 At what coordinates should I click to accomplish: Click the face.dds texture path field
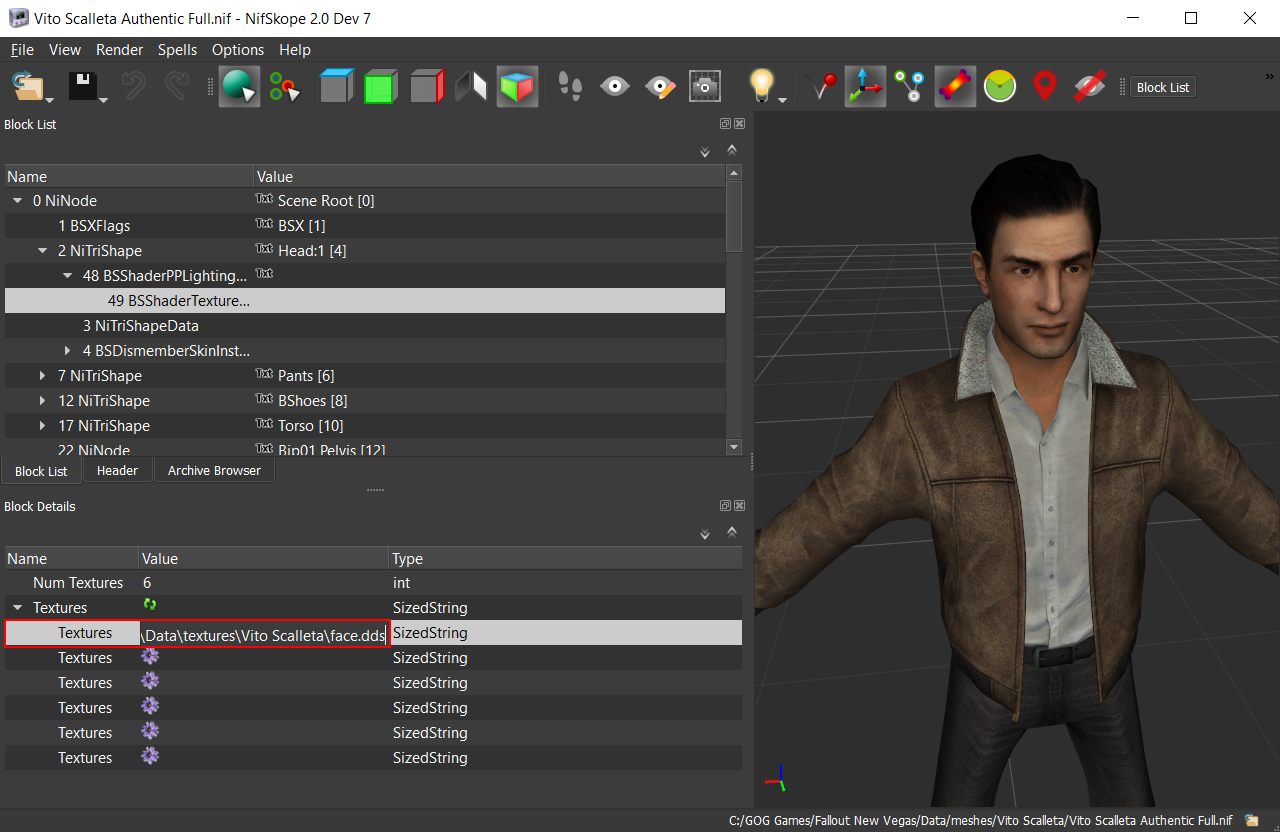pyautogui.click(x=264, y=633)
